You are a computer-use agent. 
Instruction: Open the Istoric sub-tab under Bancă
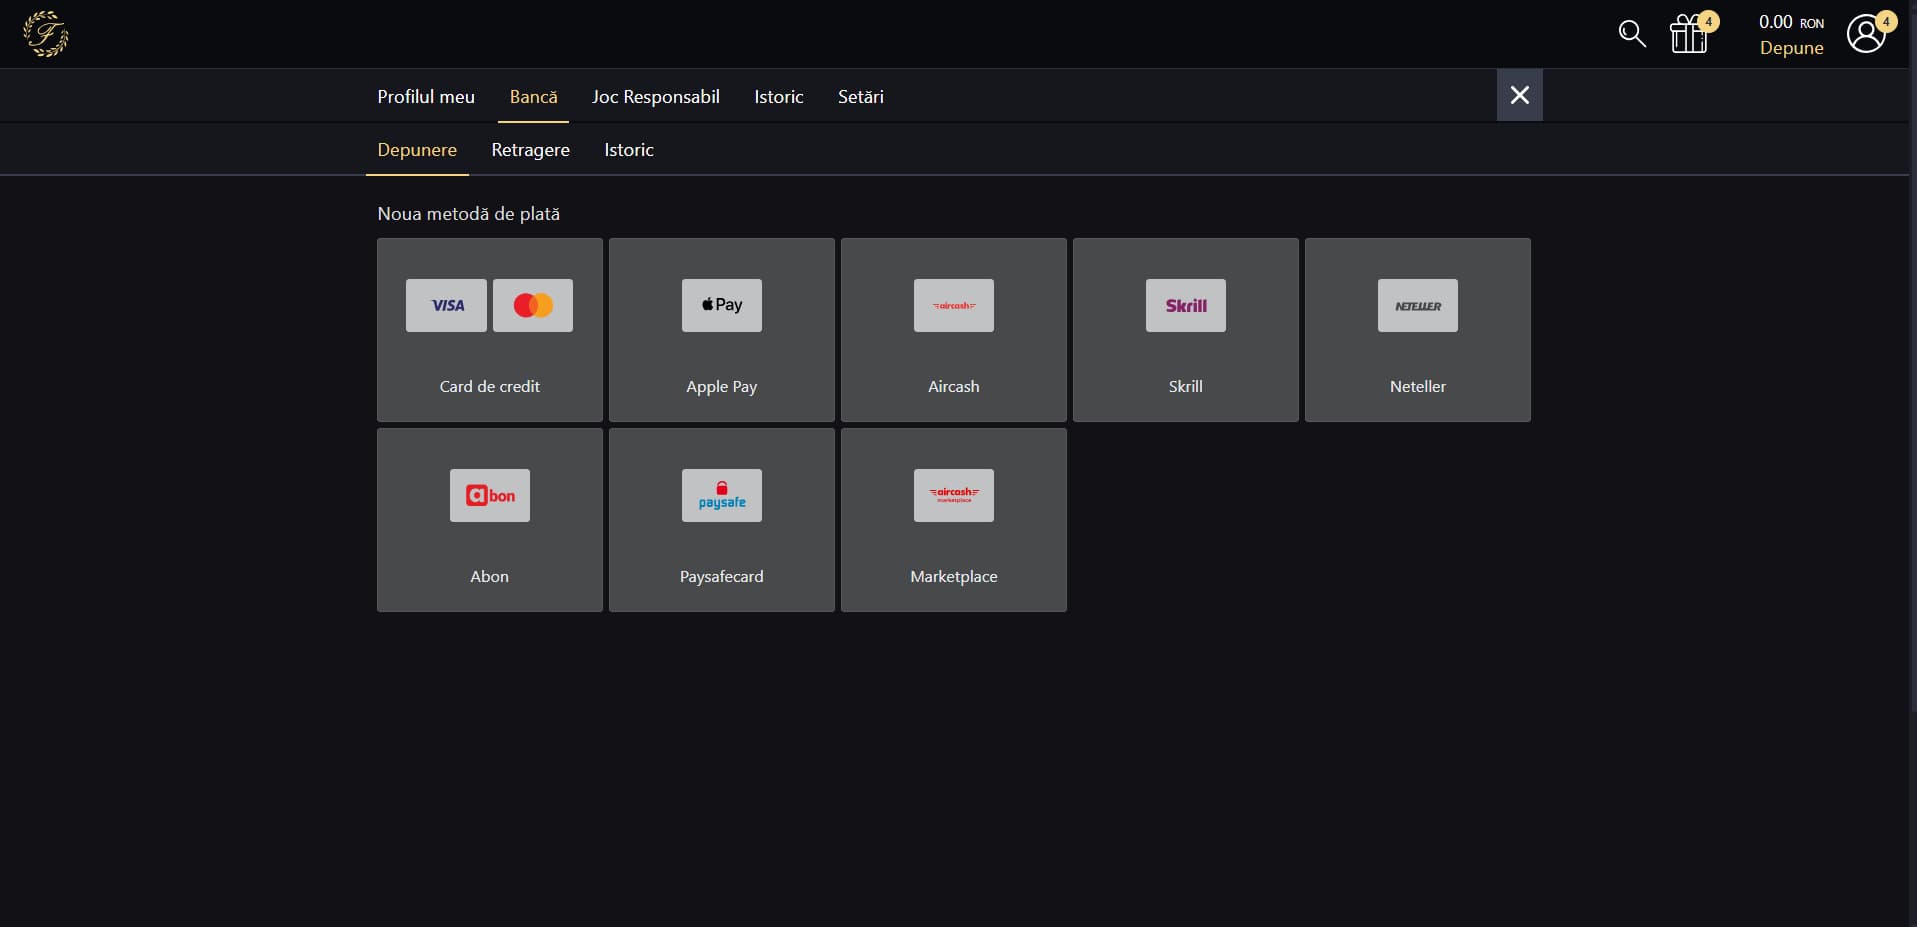[x=629, y=150]
